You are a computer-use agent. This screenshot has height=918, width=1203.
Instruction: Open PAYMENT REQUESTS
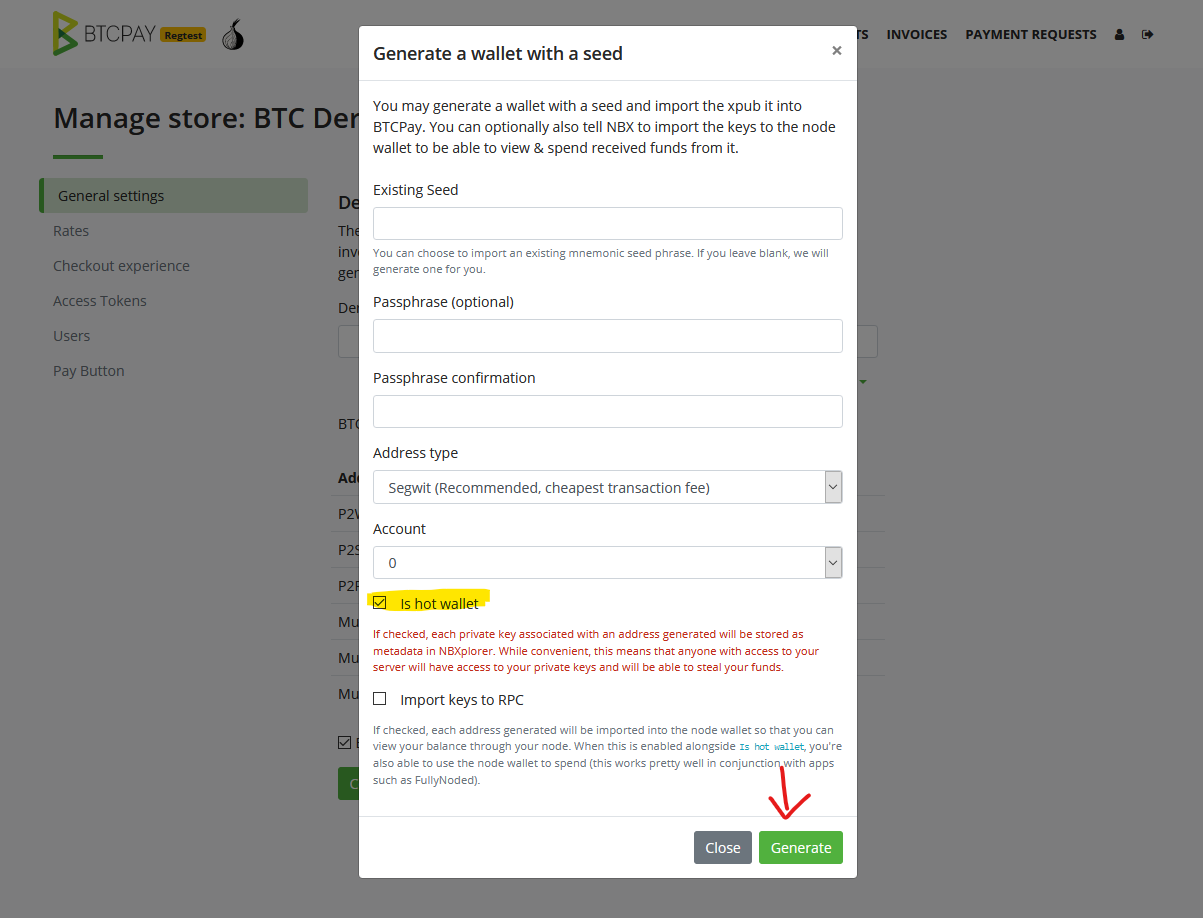click(1030, 34)
